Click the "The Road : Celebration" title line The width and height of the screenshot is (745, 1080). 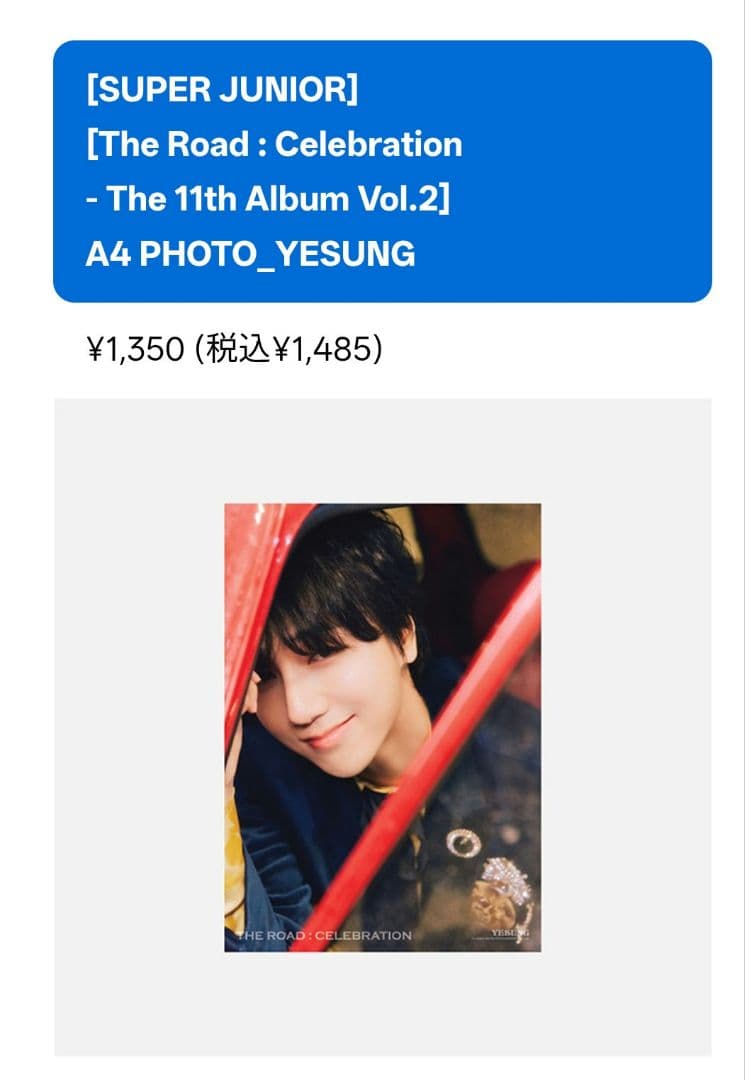tap(274, 145)
